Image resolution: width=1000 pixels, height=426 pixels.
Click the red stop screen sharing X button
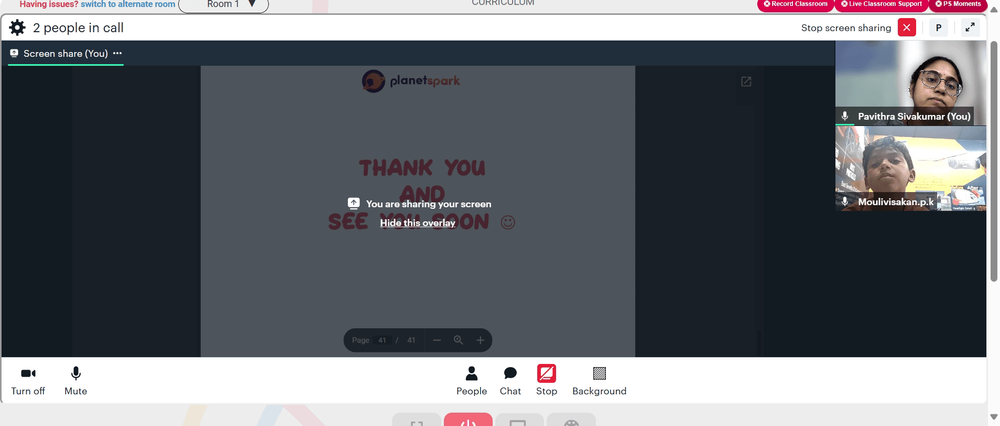[906, 27]
